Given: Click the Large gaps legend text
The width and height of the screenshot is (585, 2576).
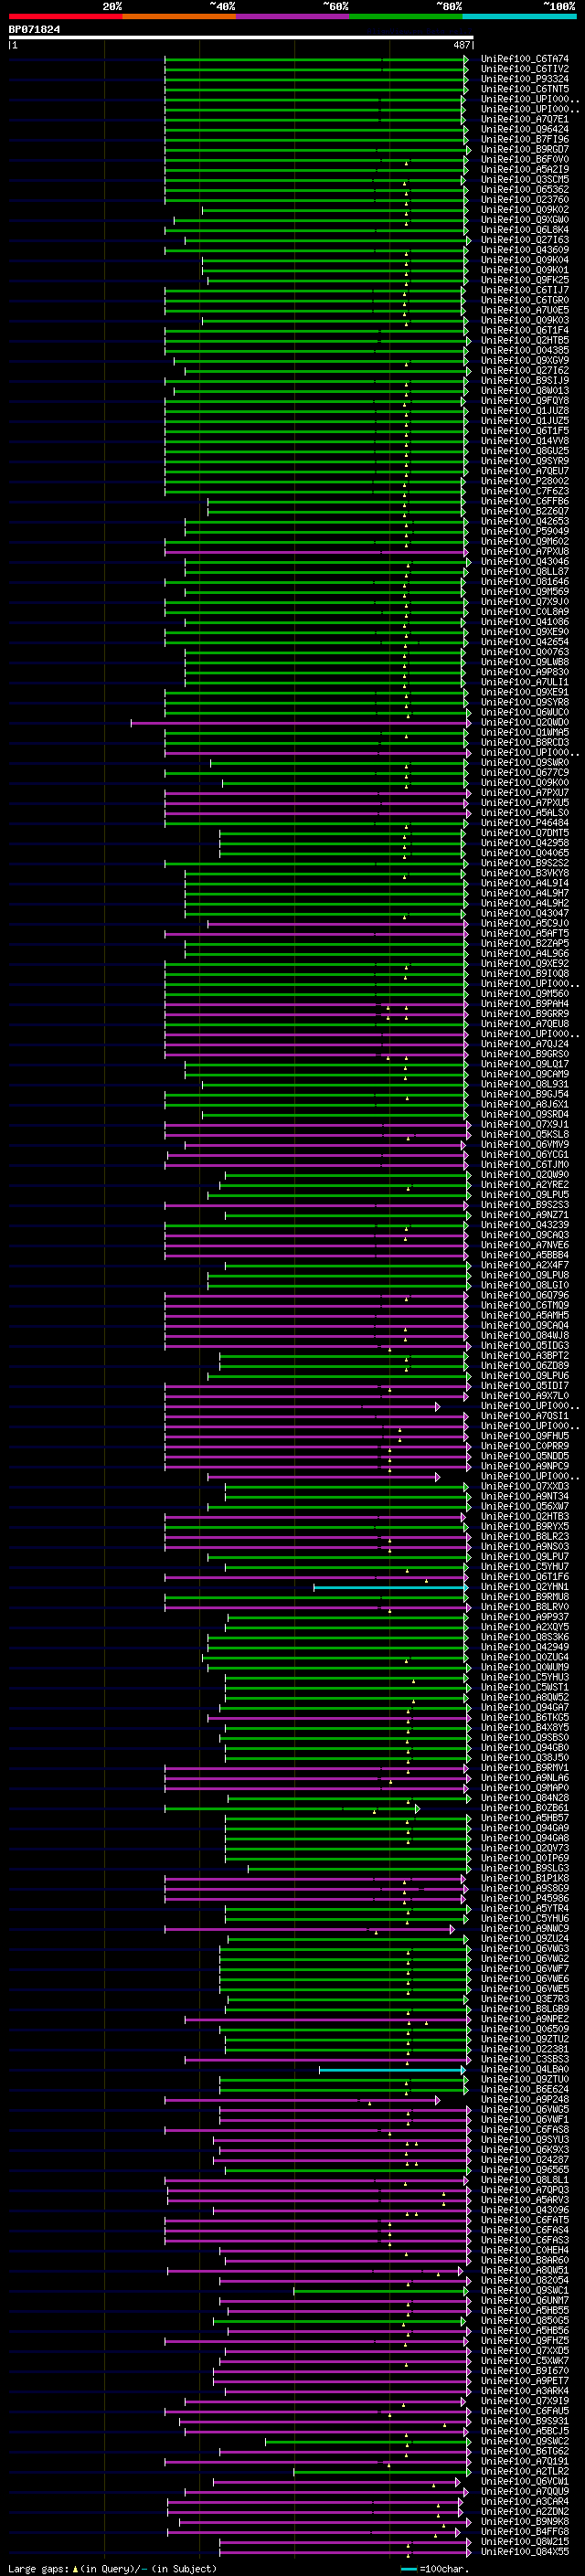Looking at the screenshot, I should point(112,2568).
